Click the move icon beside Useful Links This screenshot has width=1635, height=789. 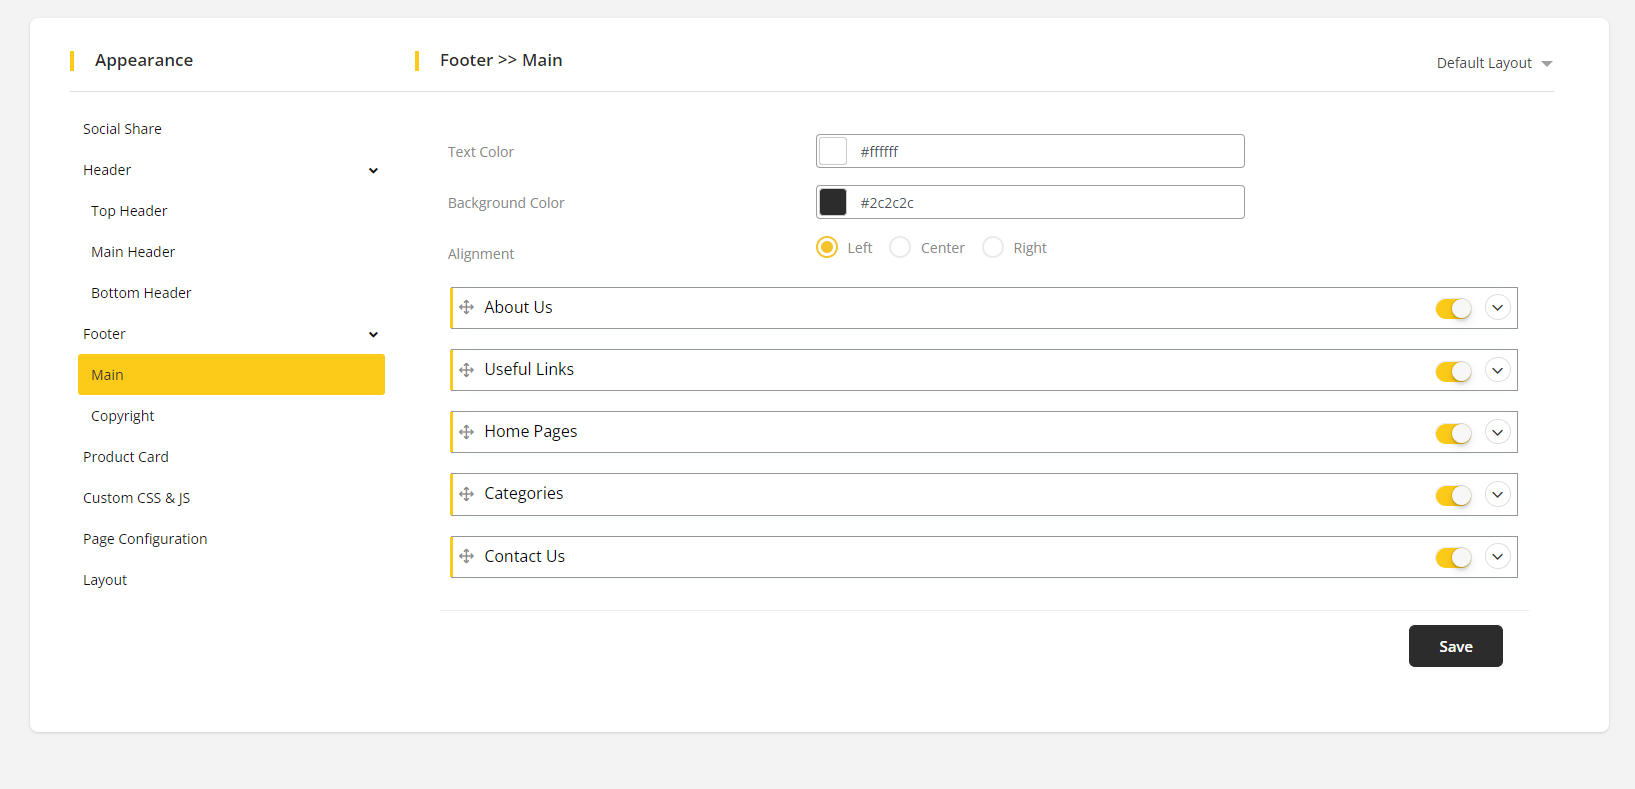[466, 370]
